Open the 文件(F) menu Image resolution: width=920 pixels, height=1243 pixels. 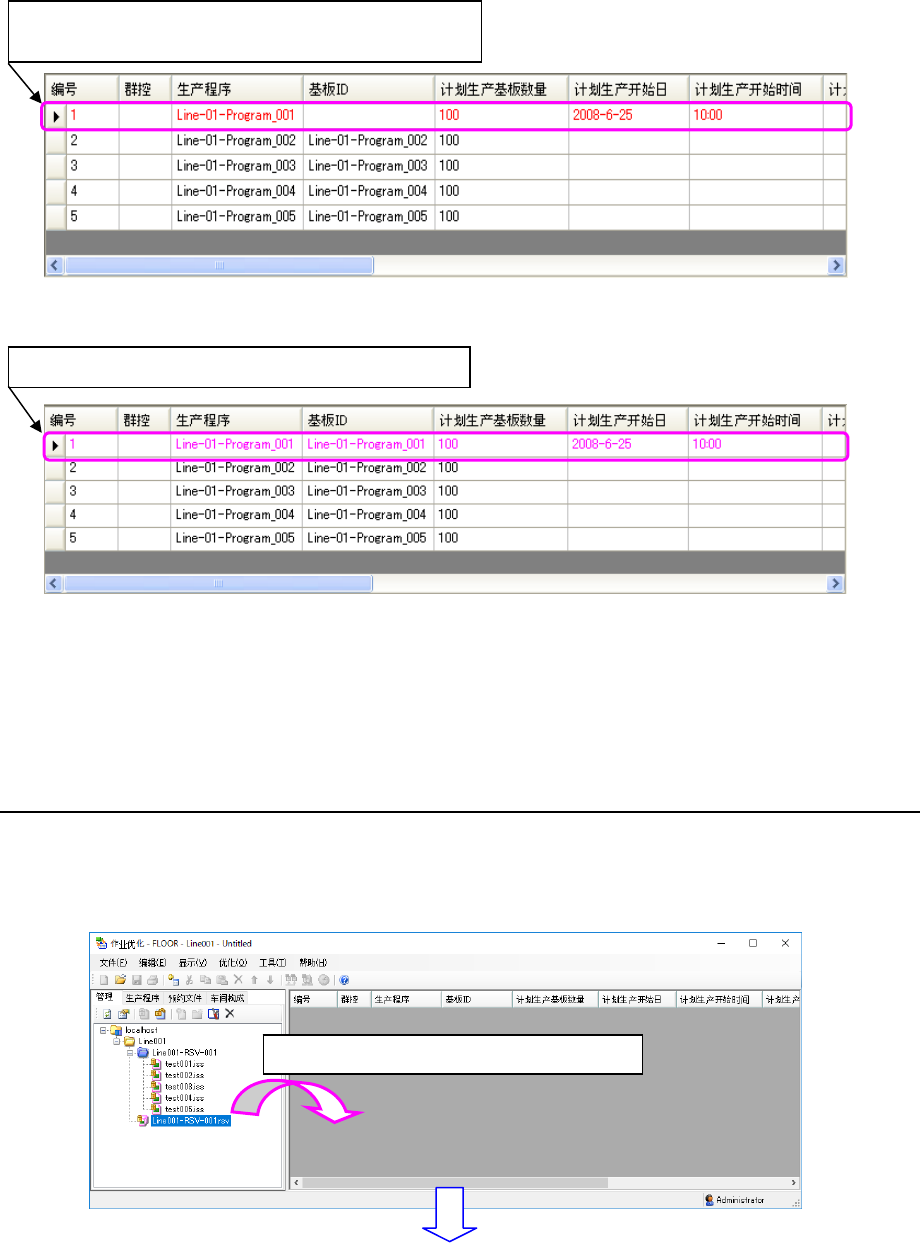(113, 963)
